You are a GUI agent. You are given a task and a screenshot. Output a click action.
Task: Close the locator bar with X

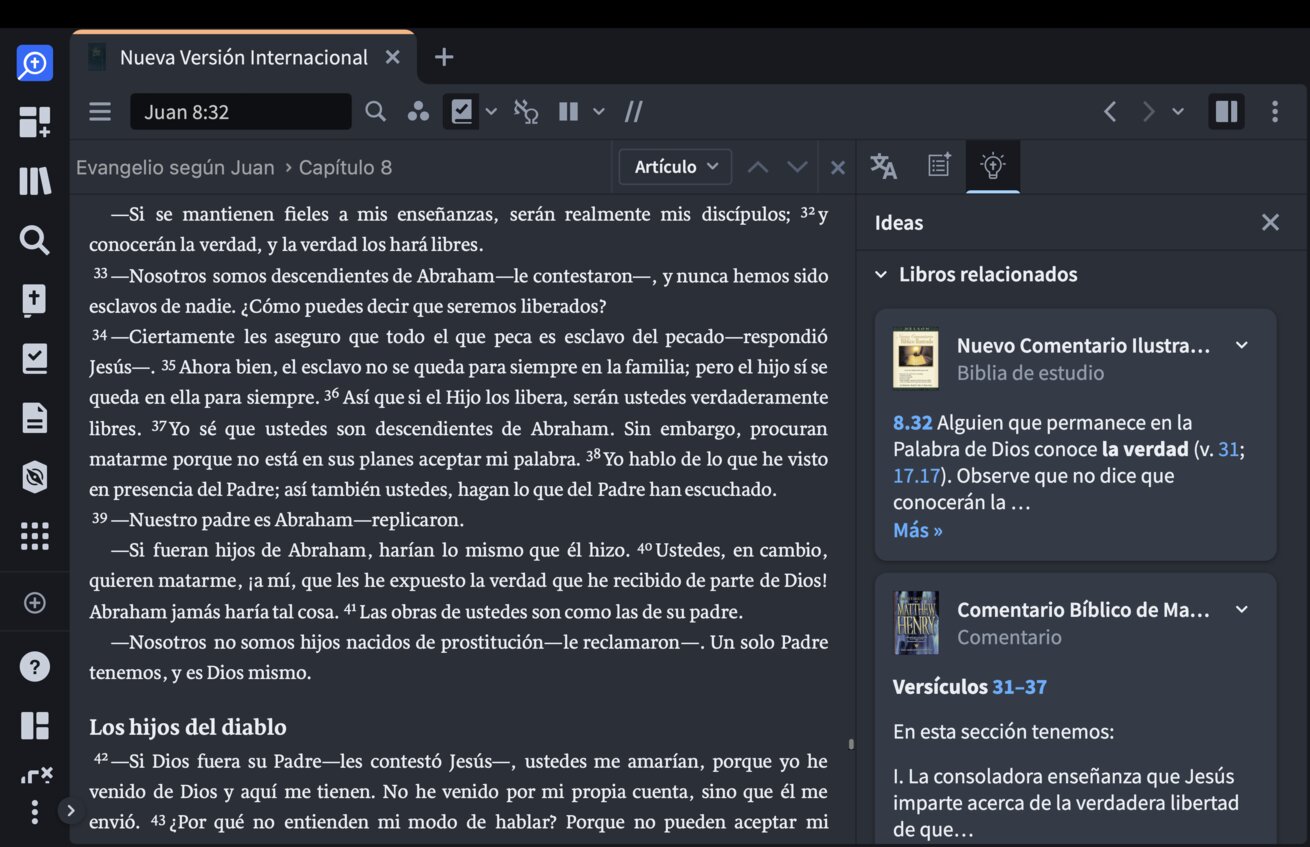click(838, 167)
